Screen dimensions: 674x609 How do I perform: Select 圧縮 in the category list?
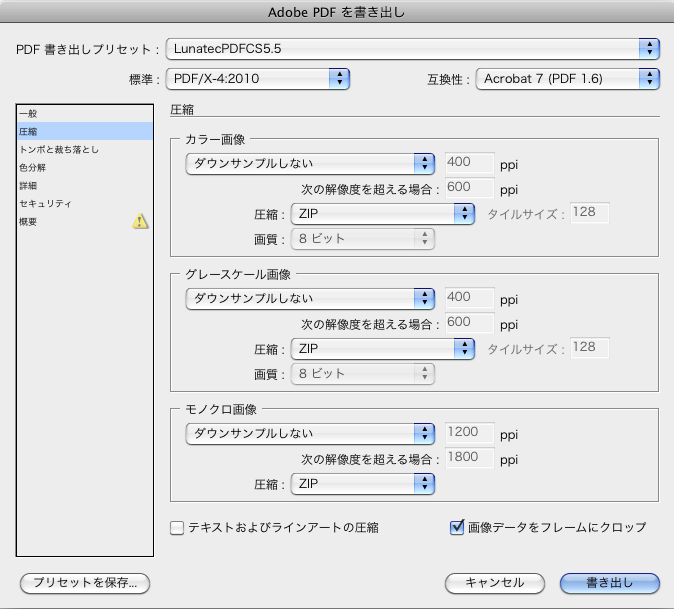point(85,131)
